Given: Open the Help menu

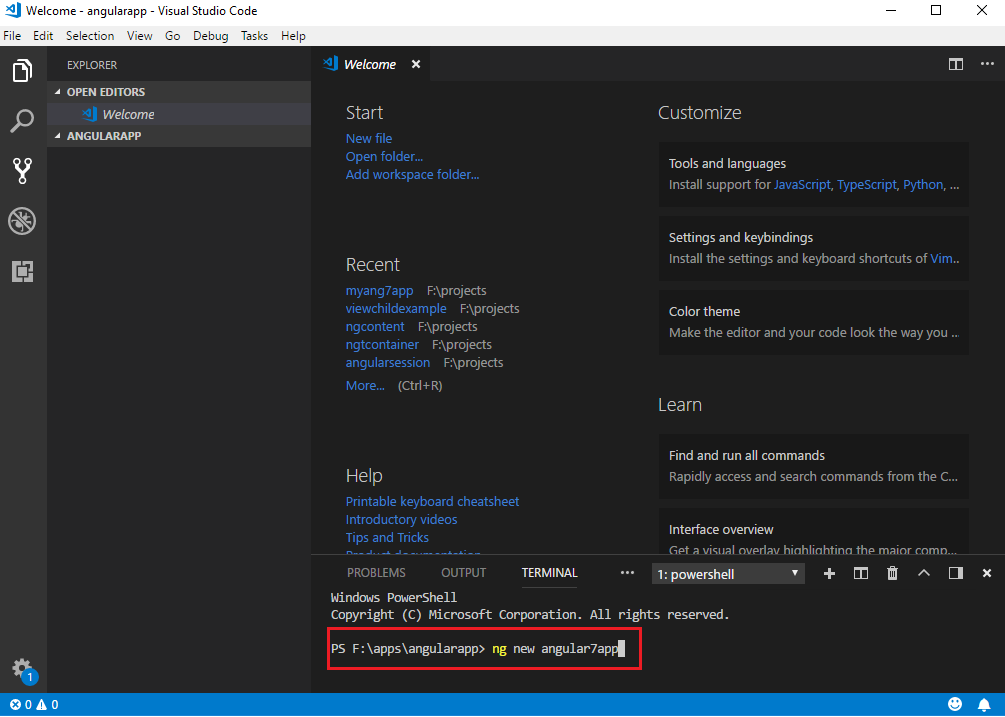Looking at the screenshot, I should pos(293,36).
